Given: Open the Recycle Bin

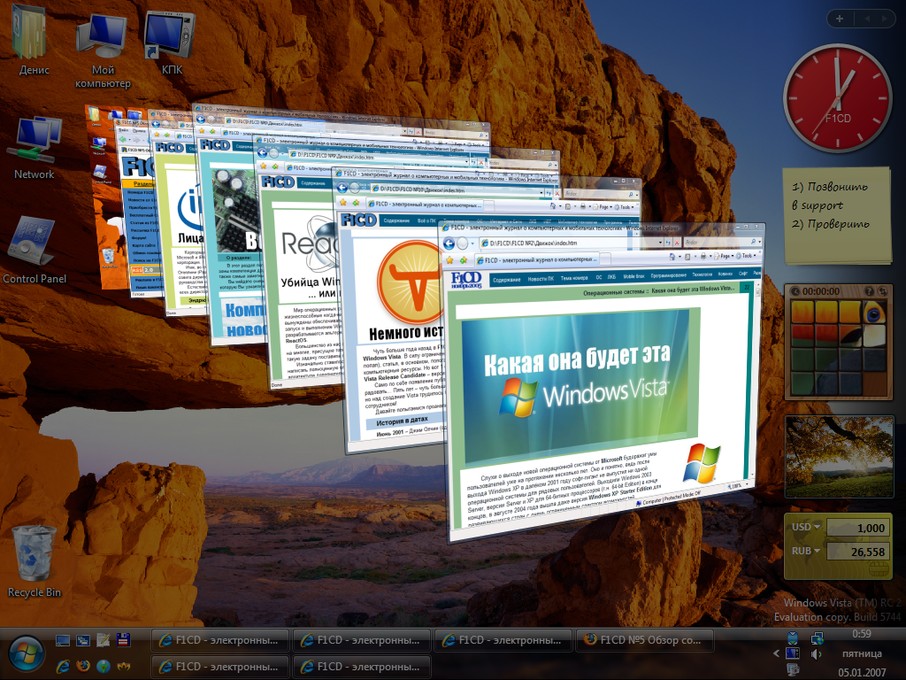Looking at the screenshot, I should click(34, 562).
